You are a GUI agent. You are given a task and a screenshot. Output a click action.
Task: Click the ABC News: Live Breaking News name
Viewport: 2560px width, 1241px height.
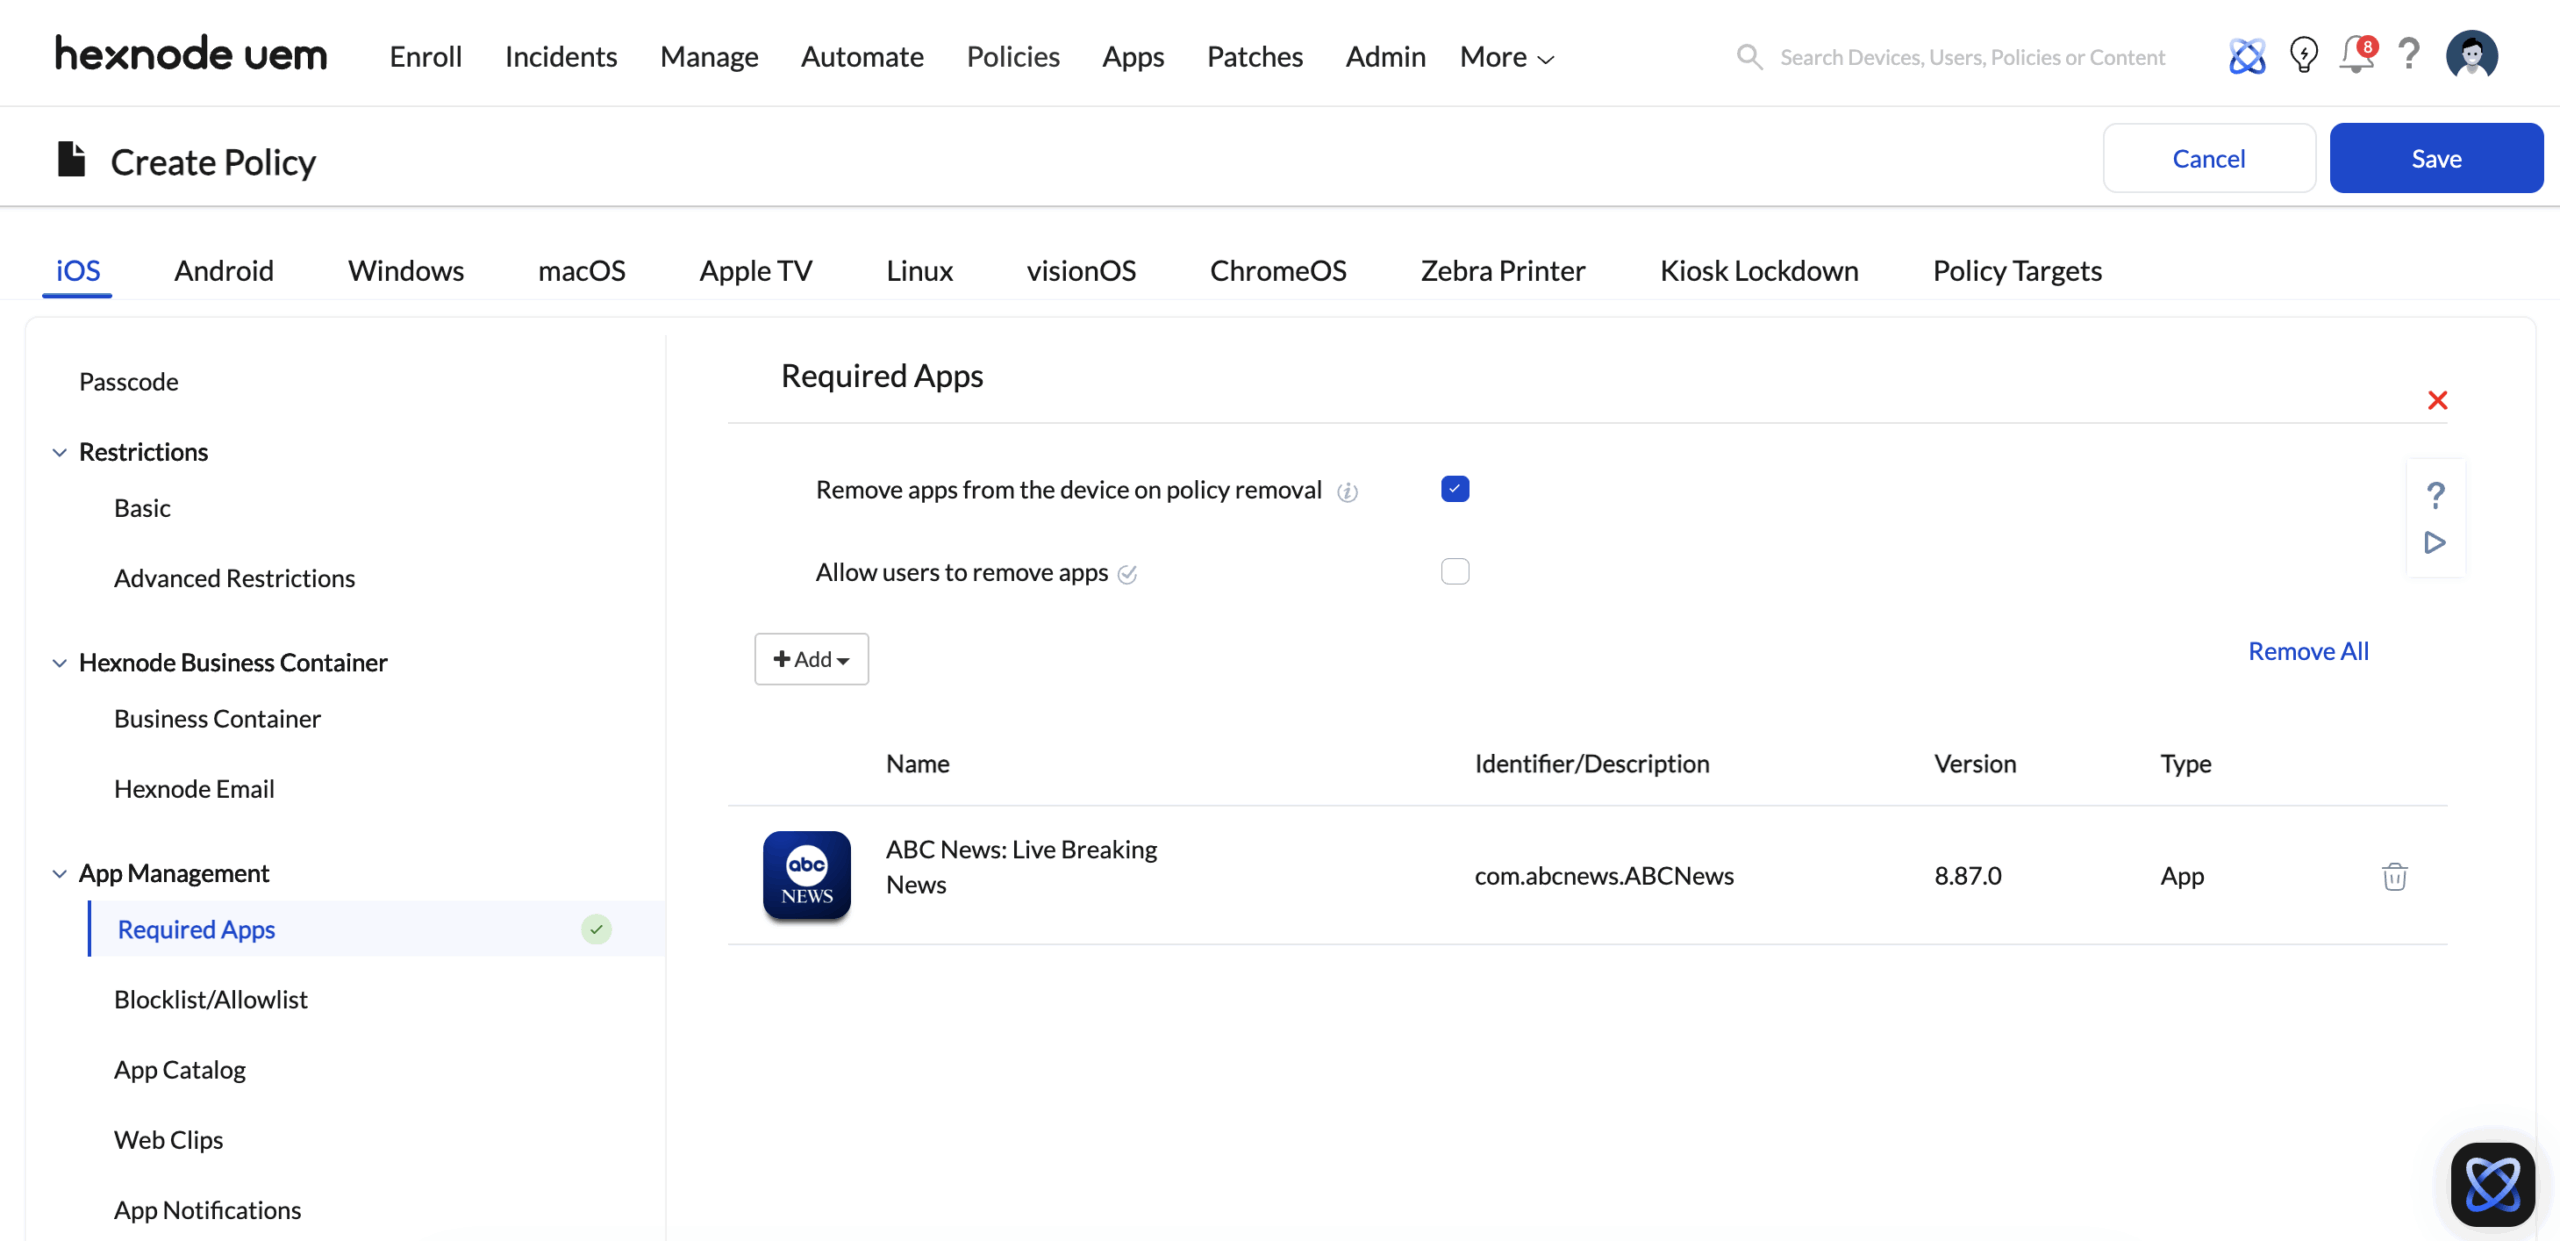click(x=1021, y=867)
